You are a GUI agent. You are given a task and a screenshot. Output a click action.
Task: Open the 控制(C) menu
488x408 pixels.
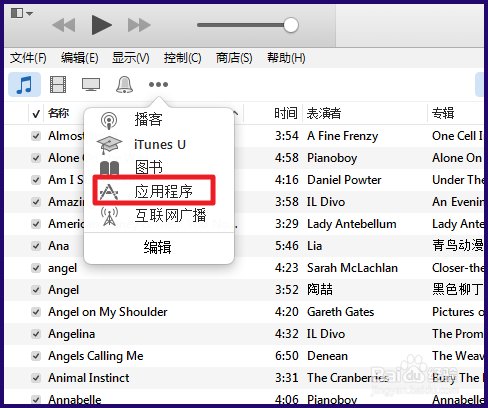[183, 58]
